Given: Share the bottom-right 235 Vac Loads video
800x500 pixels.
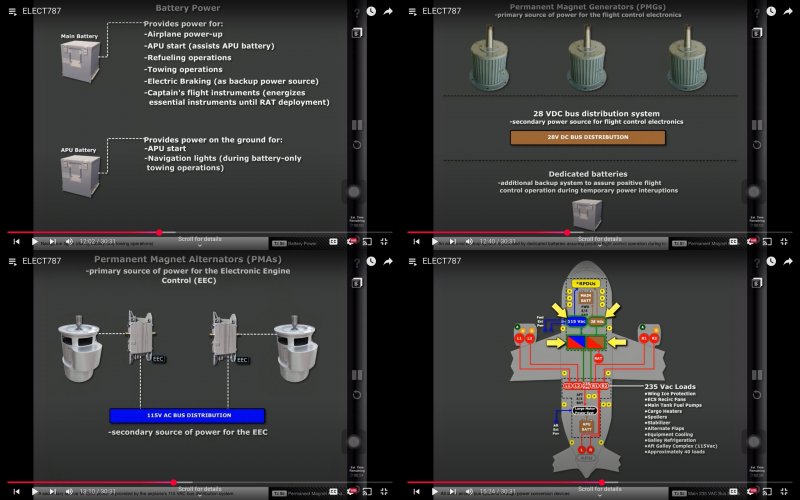Looking at the screenshot, I should click(788, 260).
